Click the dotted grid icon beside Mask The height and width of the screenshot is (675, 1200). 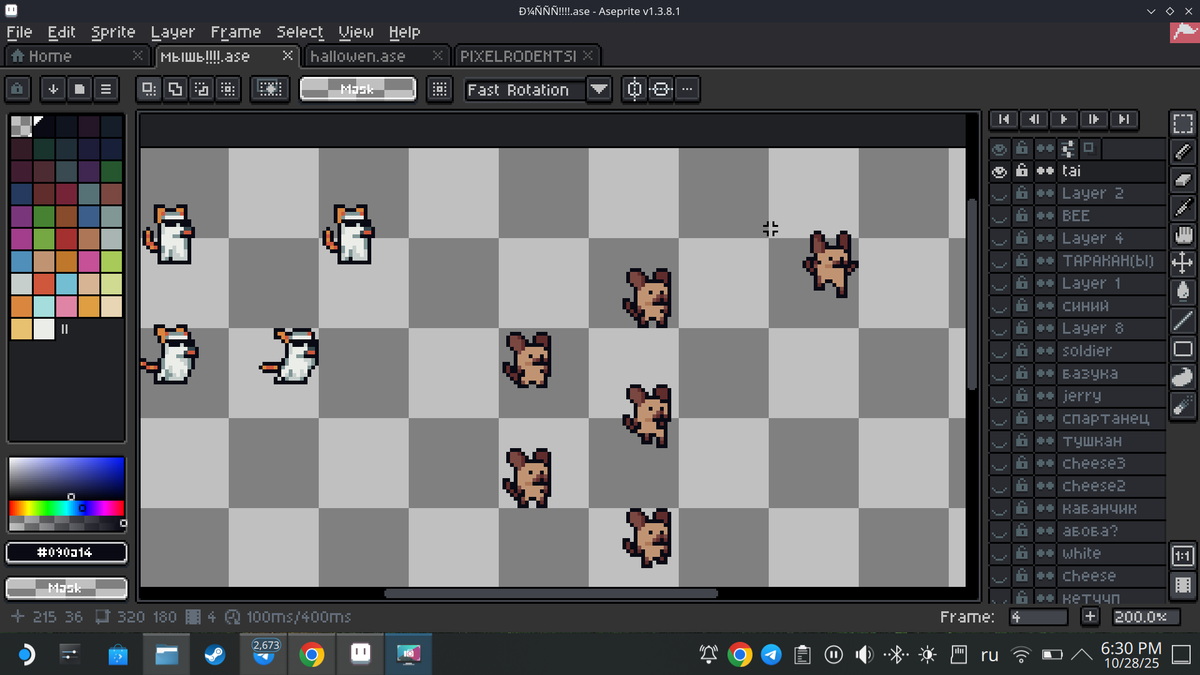tap(438, 89)
